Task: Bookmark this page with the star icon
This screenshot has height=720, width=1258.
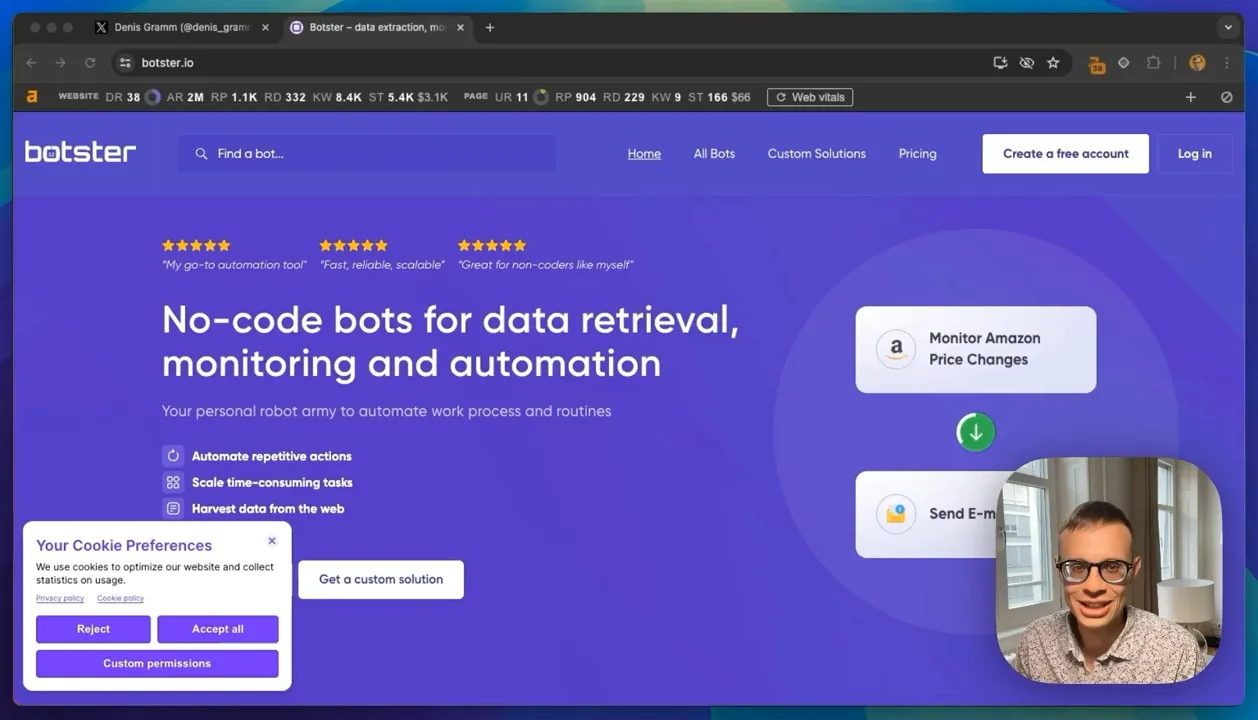Action: tap(1053, 63)
